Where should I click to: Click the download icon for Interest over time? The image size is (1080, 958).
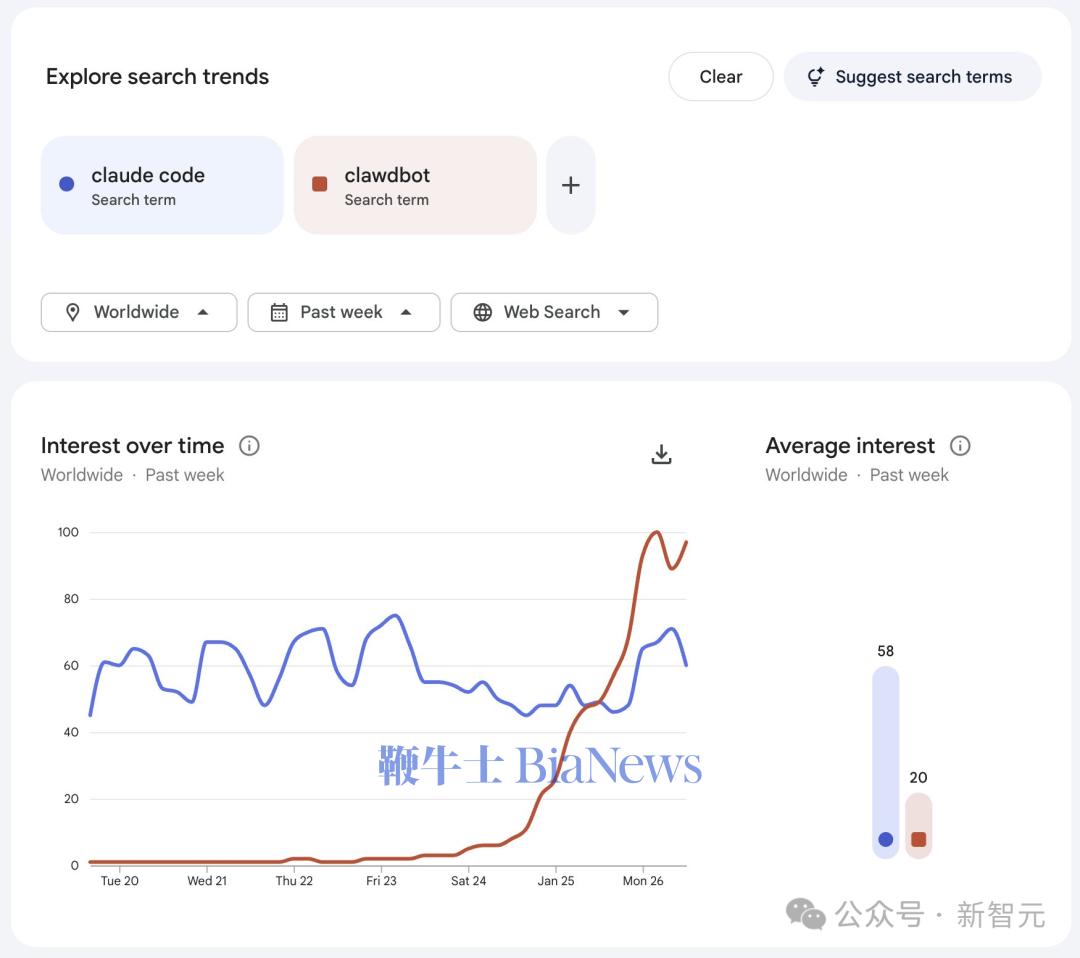[x=661, y=453]
